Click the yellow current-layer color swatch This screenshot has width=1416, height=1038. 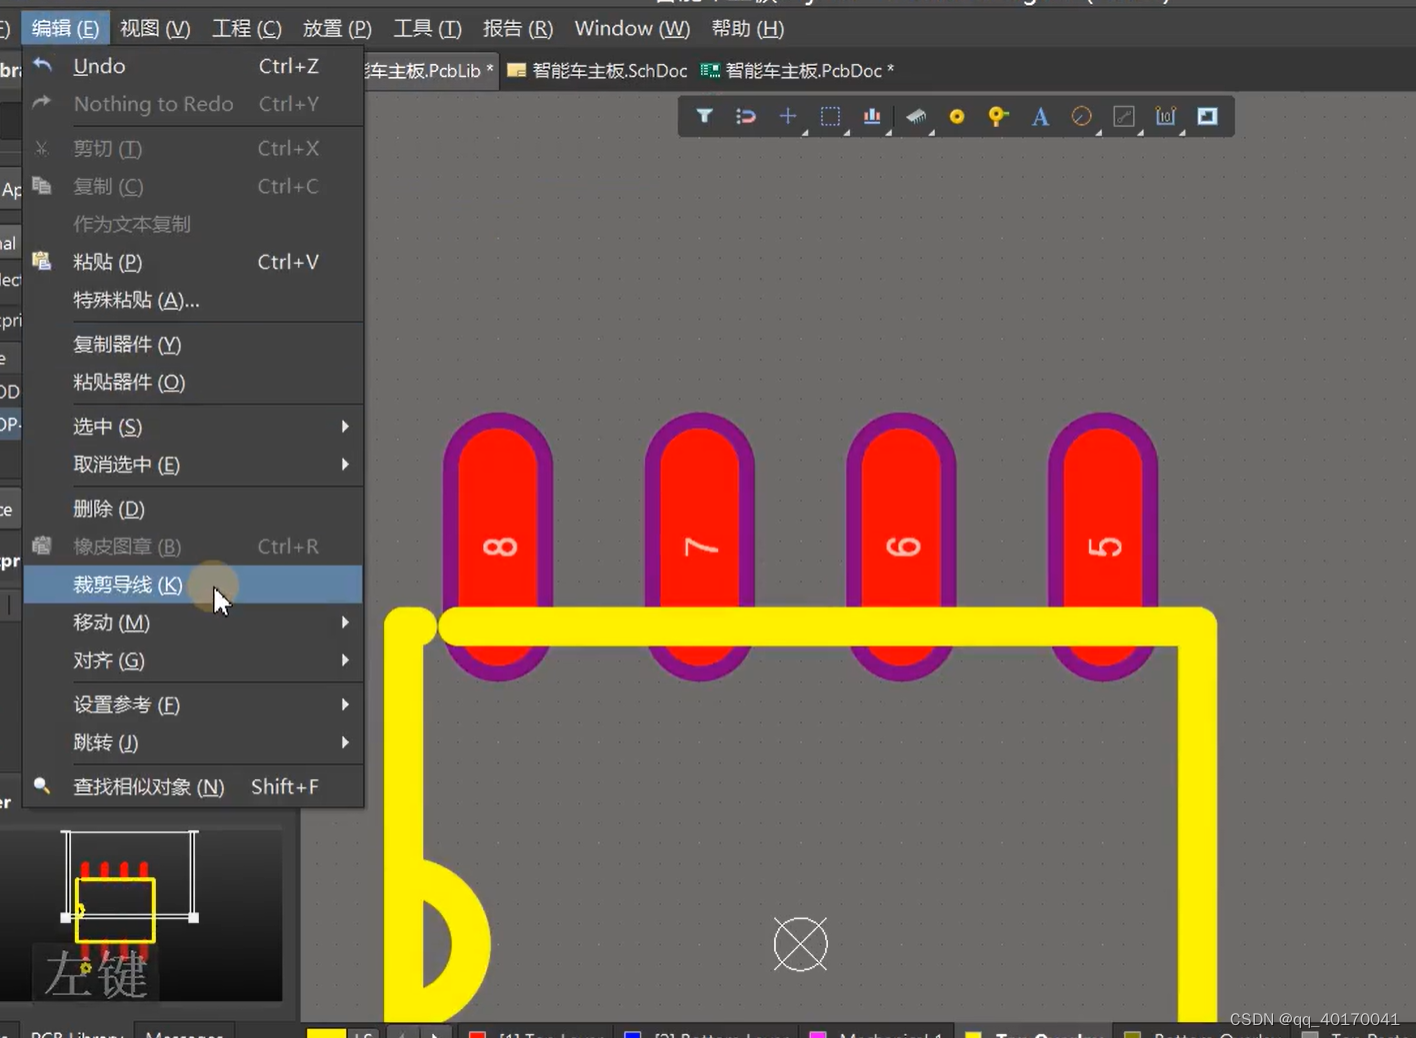326,1033
